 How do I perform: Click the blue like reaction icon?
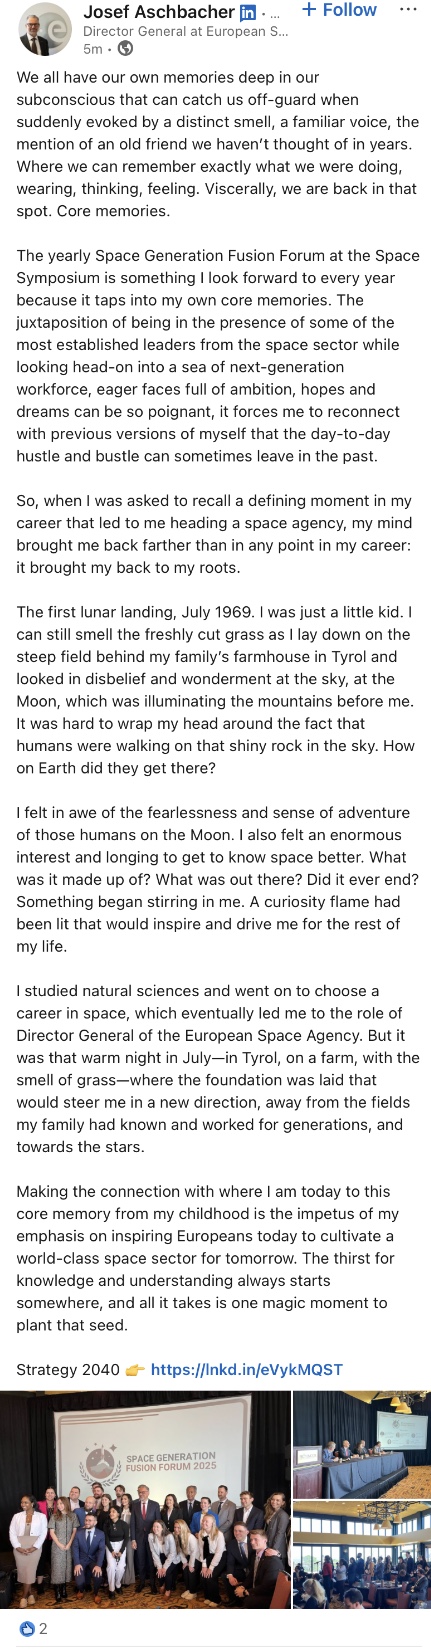pos(27,1629)
